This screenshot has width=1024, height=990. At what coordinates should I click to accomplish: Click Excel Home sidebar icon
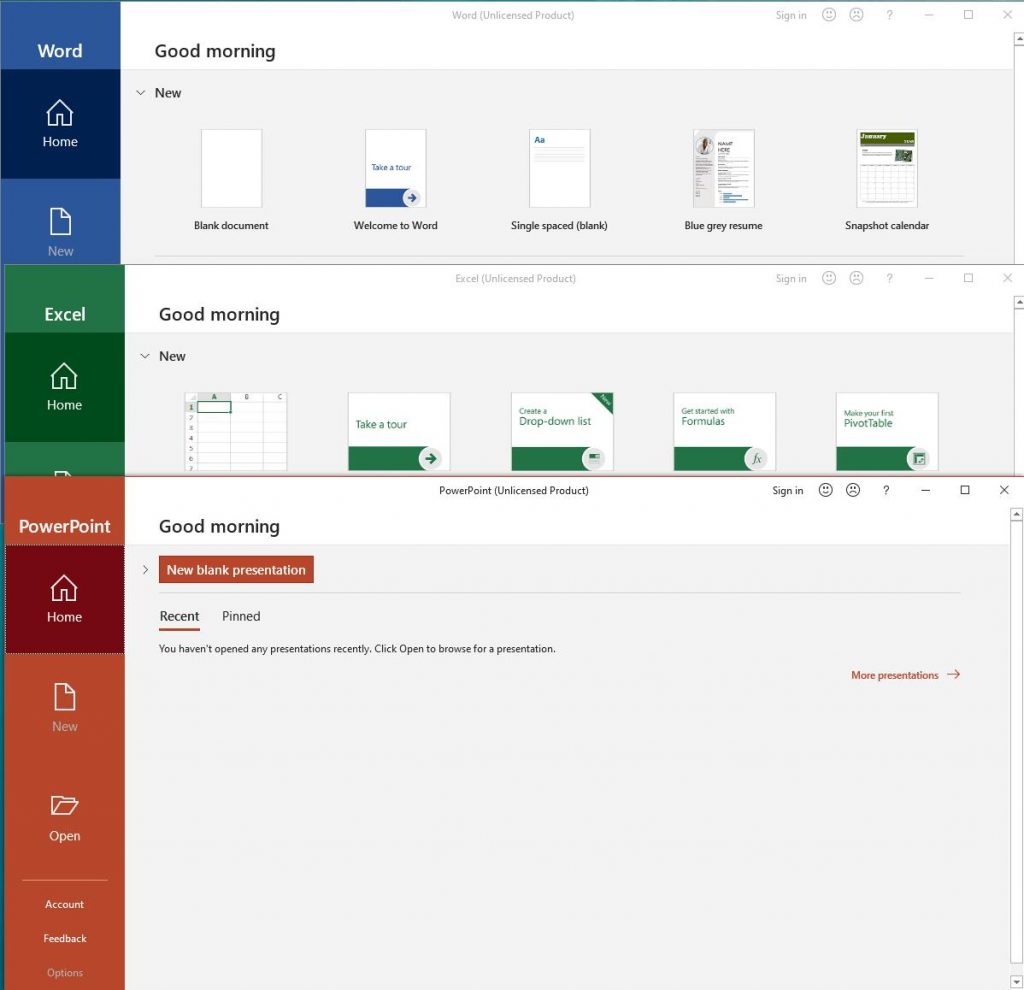click(64, 376)
